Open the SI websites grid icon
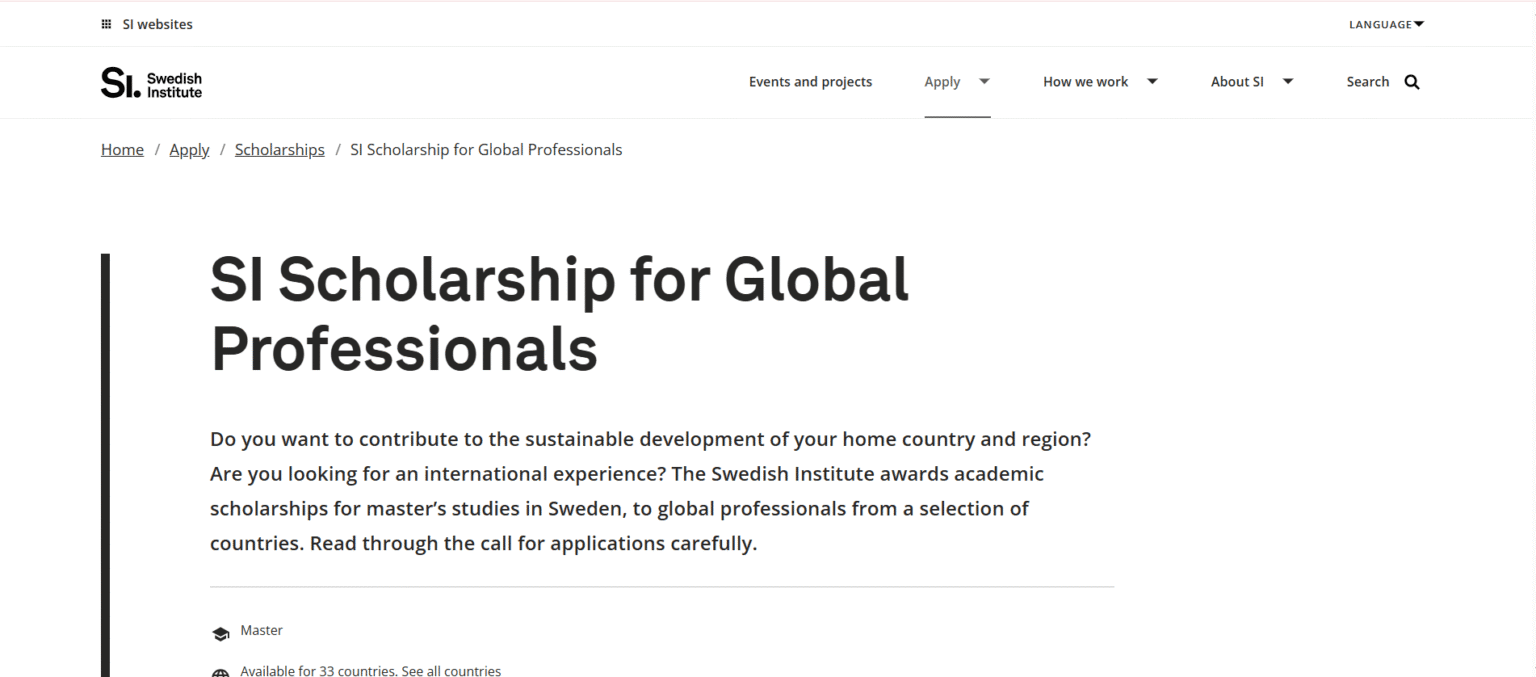Viewport: 1536px width, 677px height. pyautogui.click(x=106, y=23)
